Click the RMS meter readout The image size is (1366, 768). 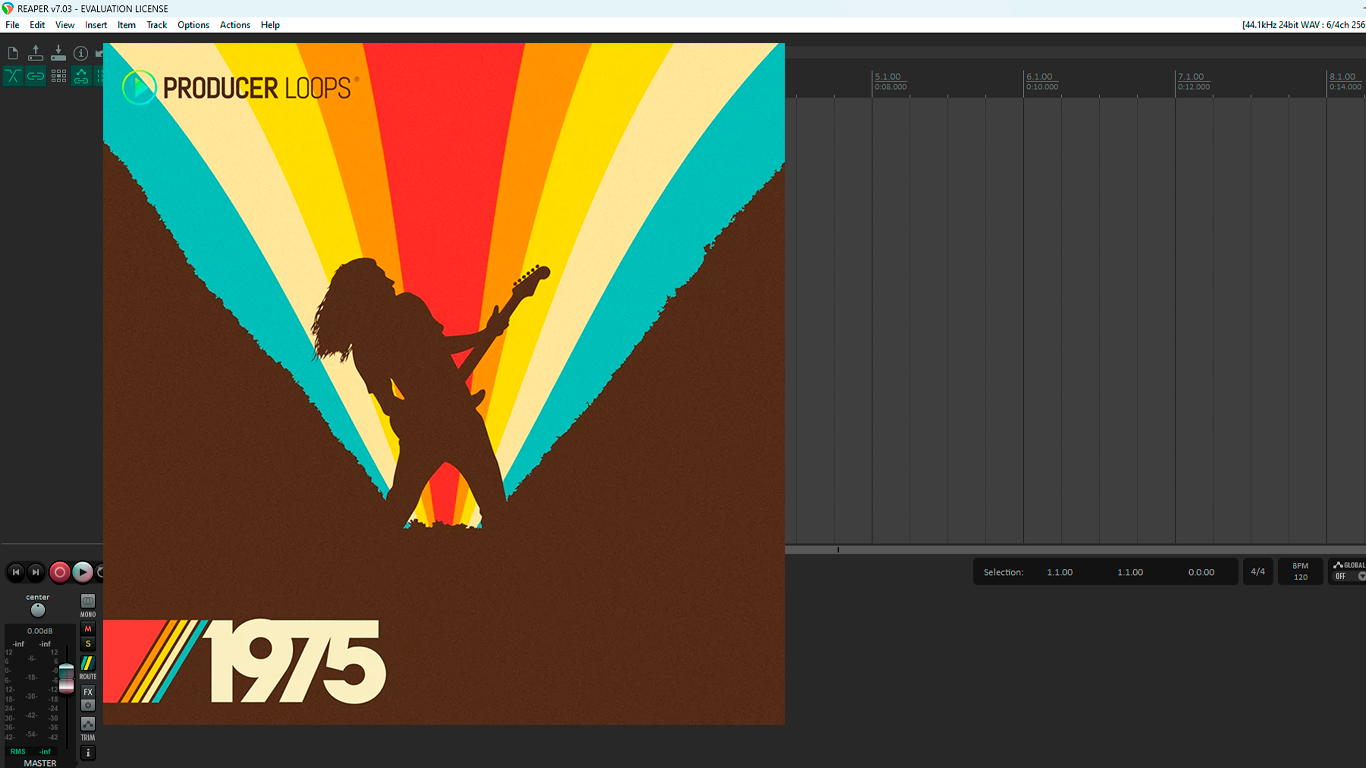[x=31, y=751]
